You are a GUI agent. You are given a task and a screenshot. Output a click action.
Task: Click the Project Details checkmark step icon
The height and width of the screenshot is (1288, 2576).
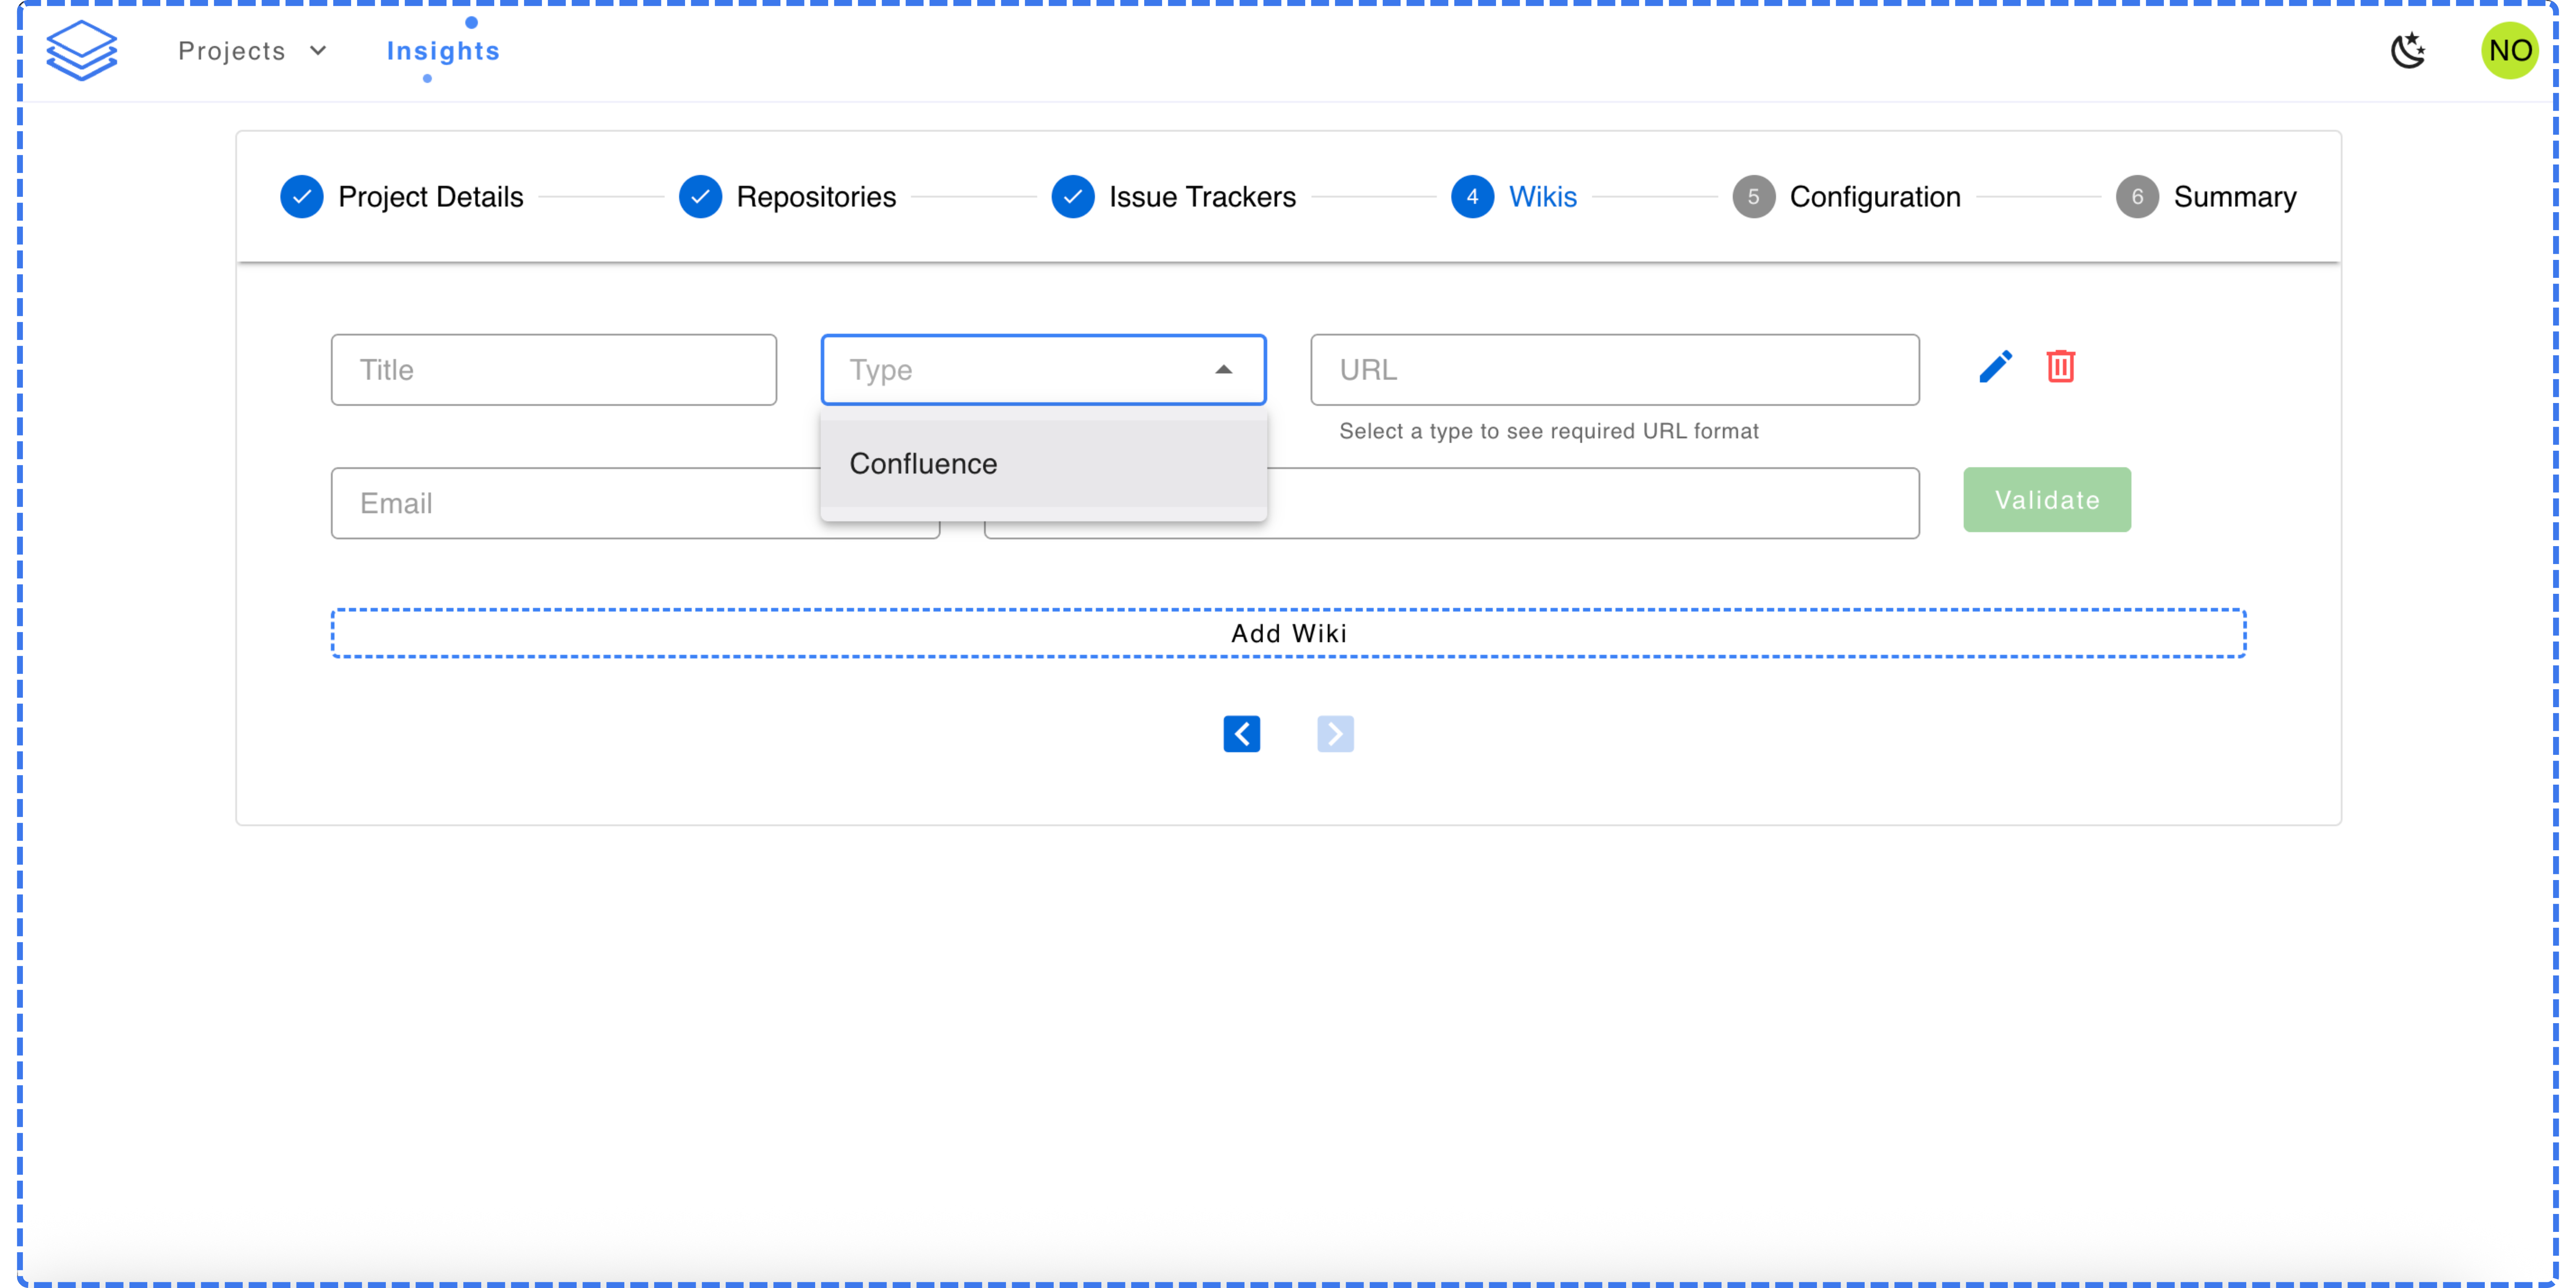pyautogui.click(x=302, y=197)
